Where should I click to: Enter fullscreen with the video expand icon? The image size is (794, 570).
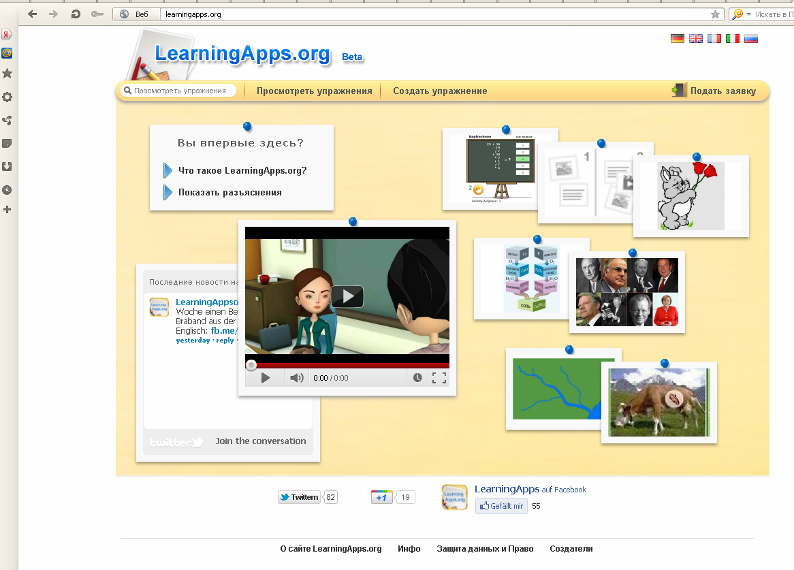(x=439, y=378)
